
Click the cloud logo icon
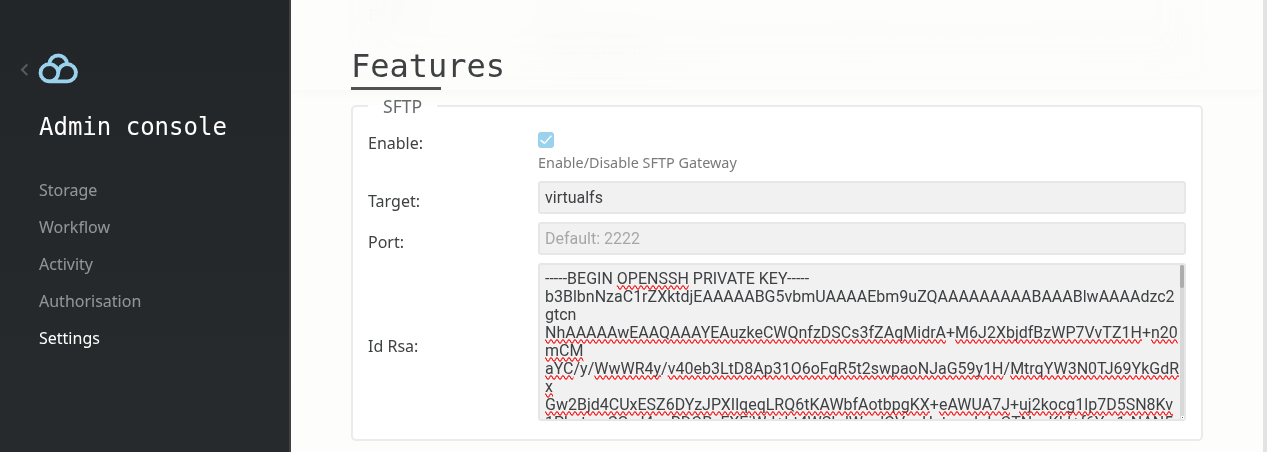pyautogui.click(x=59, y=69)
